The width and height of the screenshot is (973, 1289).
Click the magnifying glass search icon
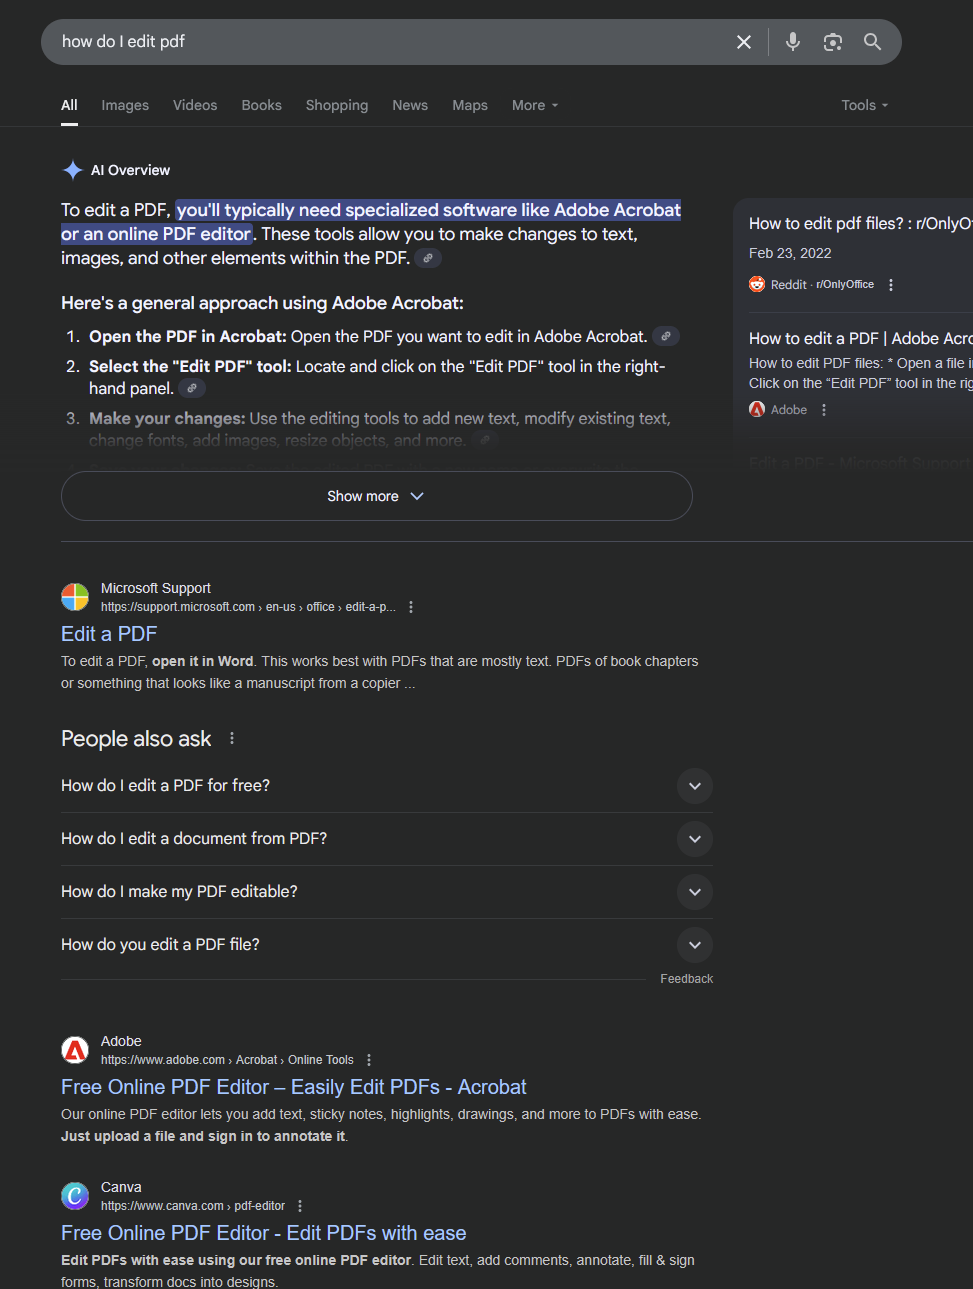pos(873,42)
